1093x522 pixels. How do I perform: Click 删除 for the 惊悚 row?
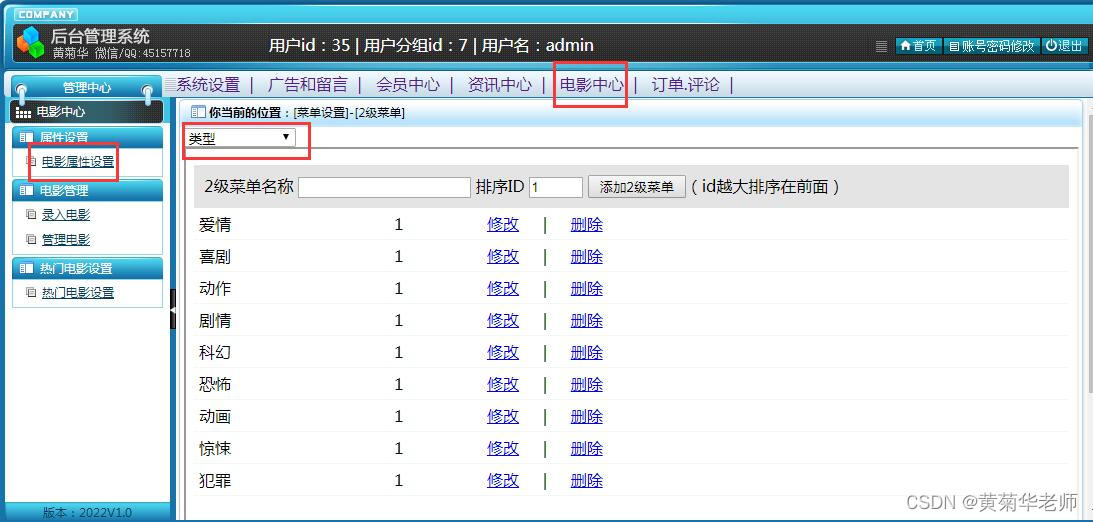(586, 449)
